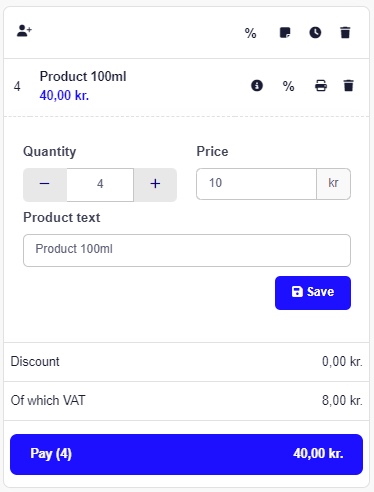
Task: Apply order discount with top percent icon
Action: click(250, 33)
